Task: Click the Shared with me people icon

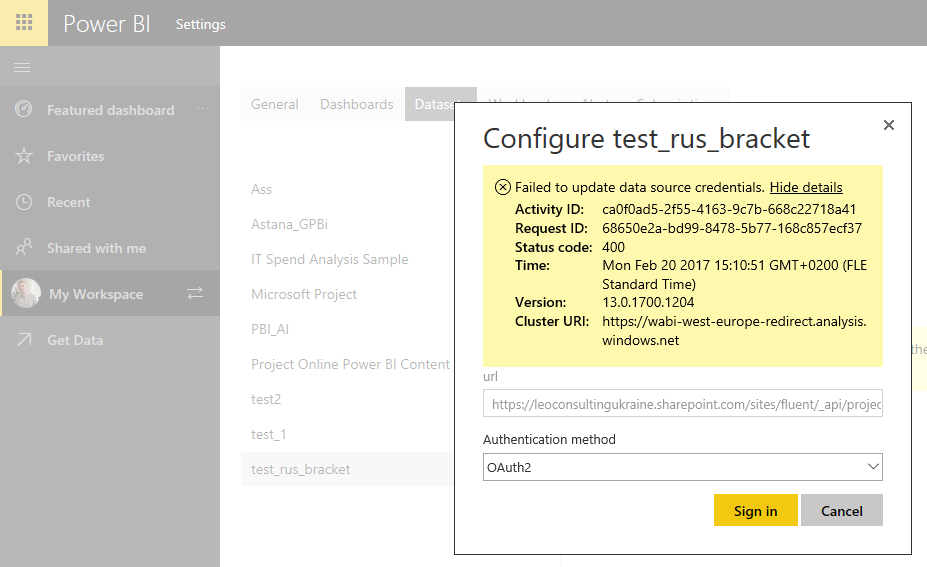Action: click(x=24, y=248)
